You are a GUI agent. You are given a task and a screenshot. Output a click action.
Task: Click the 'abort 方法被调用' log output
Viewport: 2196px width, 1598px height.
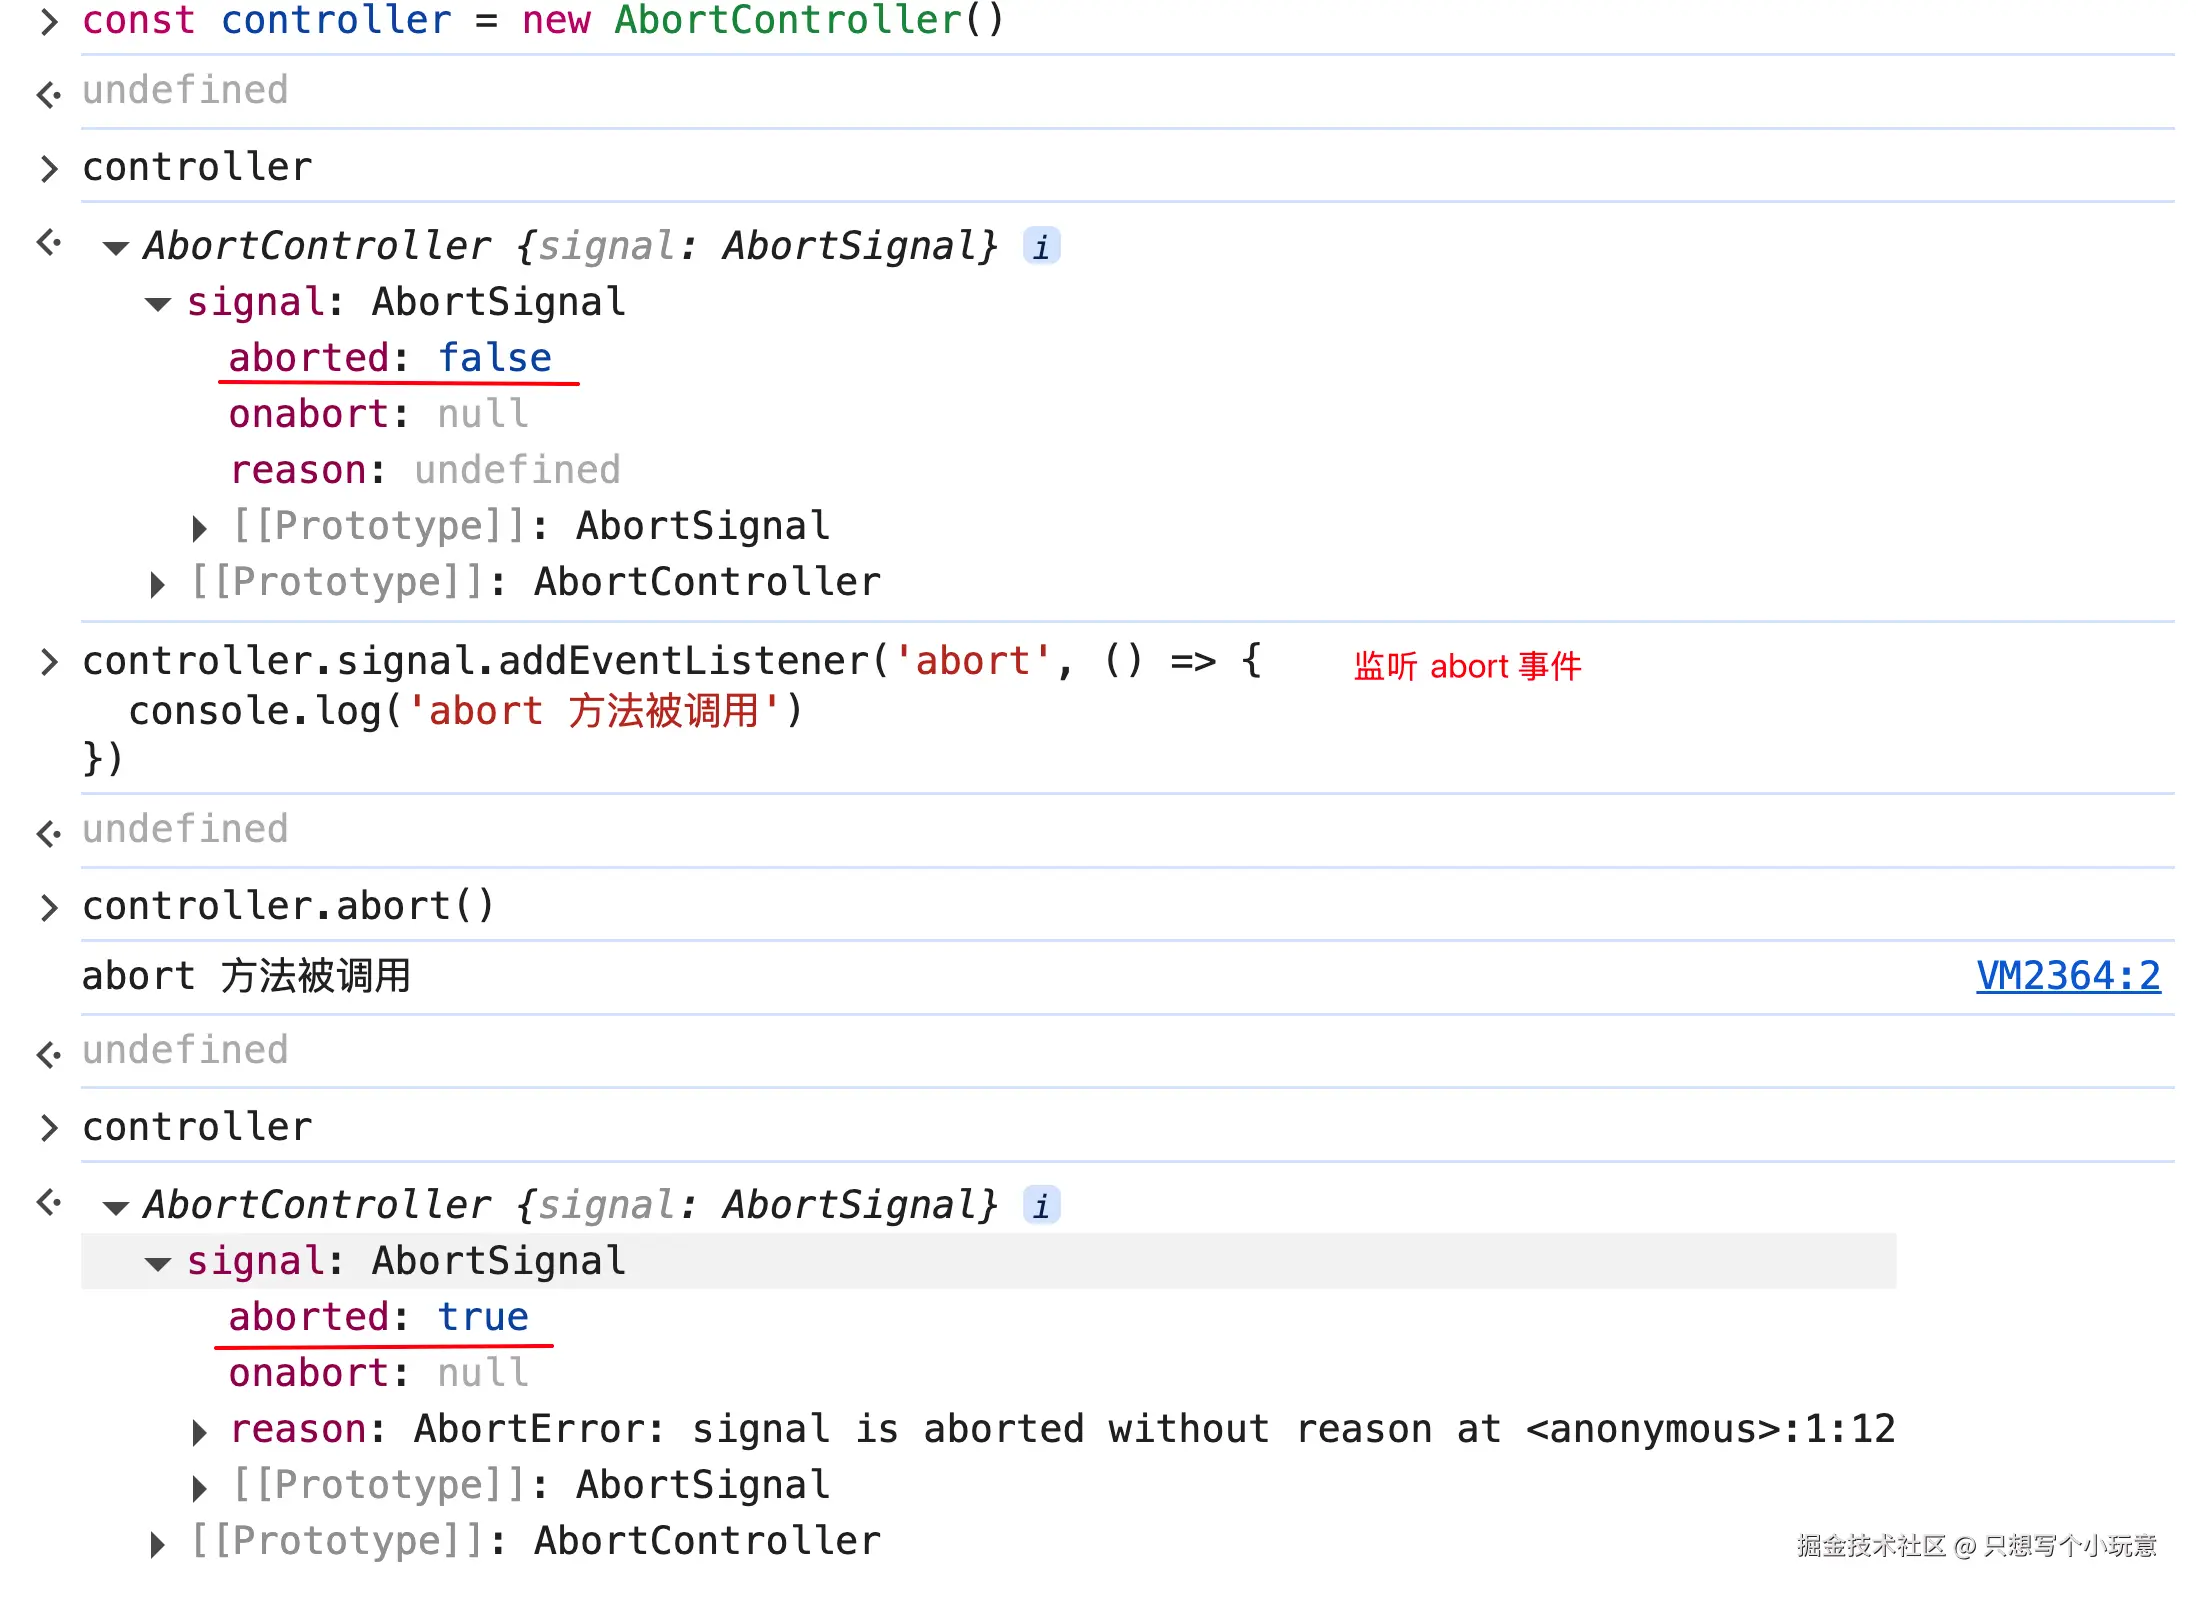pos(246,976)
